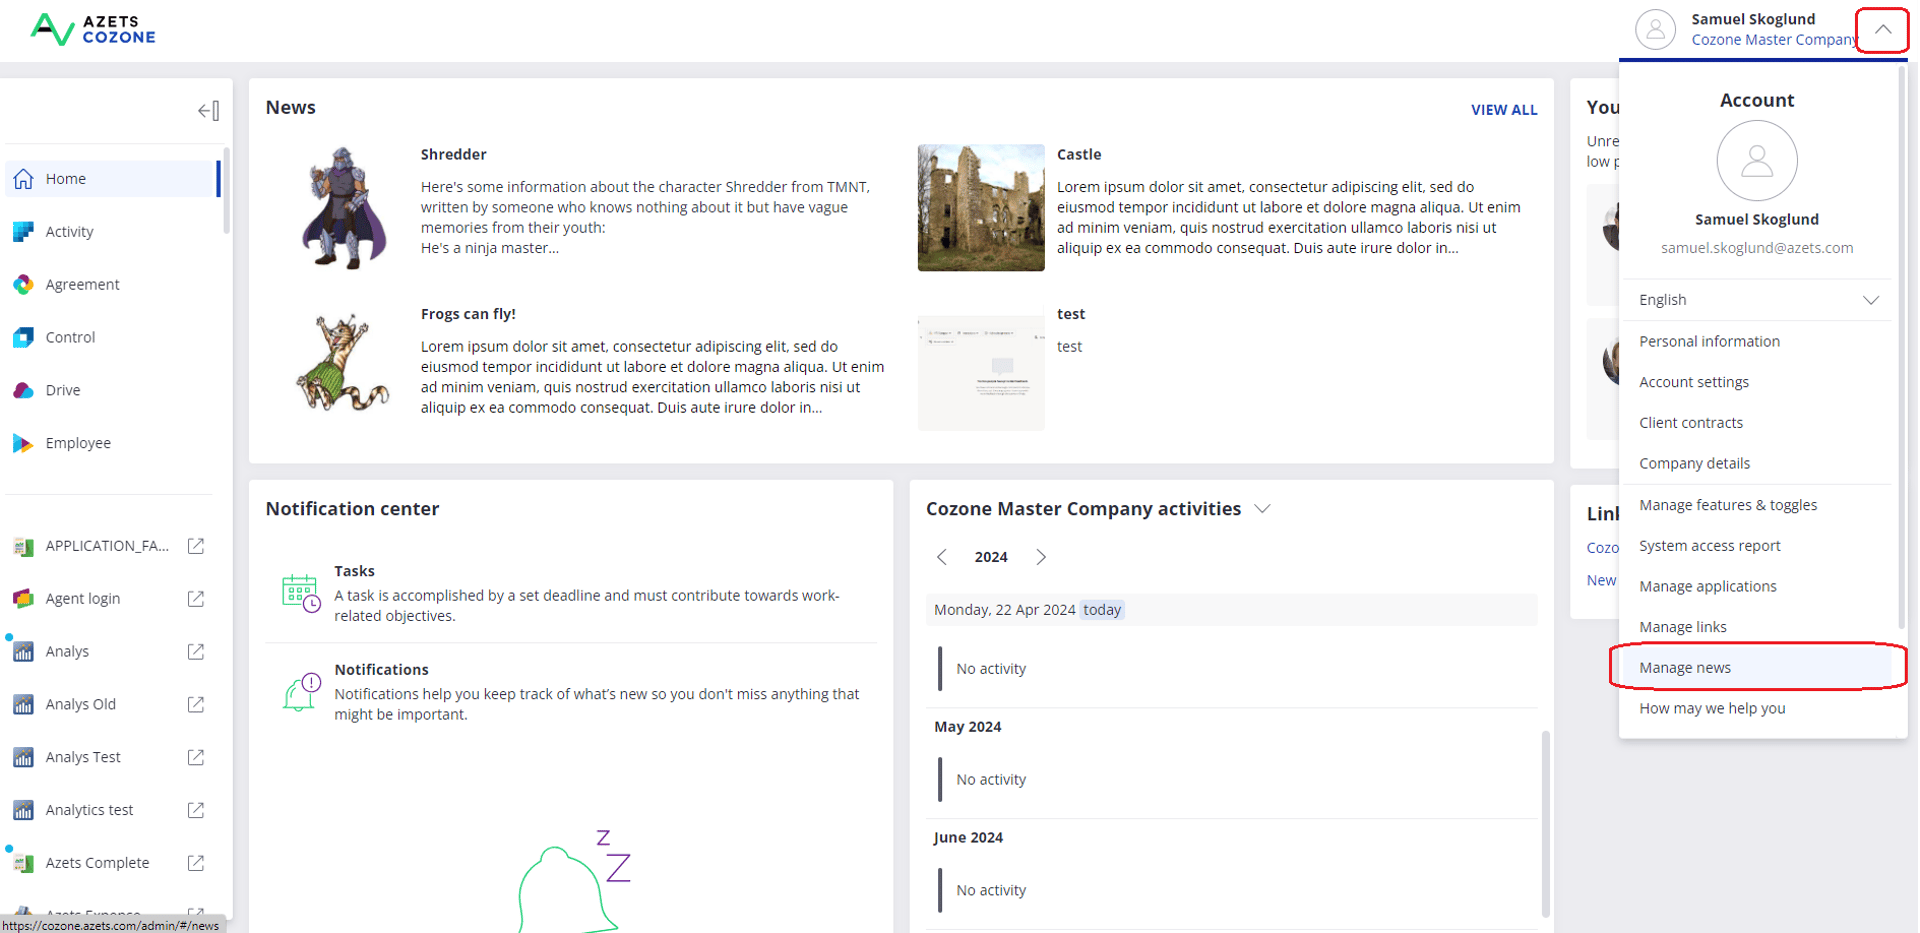Click the Agreement icon in sidebar
The height and width of the screenshot is (933, 1920).
pyautogui.click(x=23, y=285)
